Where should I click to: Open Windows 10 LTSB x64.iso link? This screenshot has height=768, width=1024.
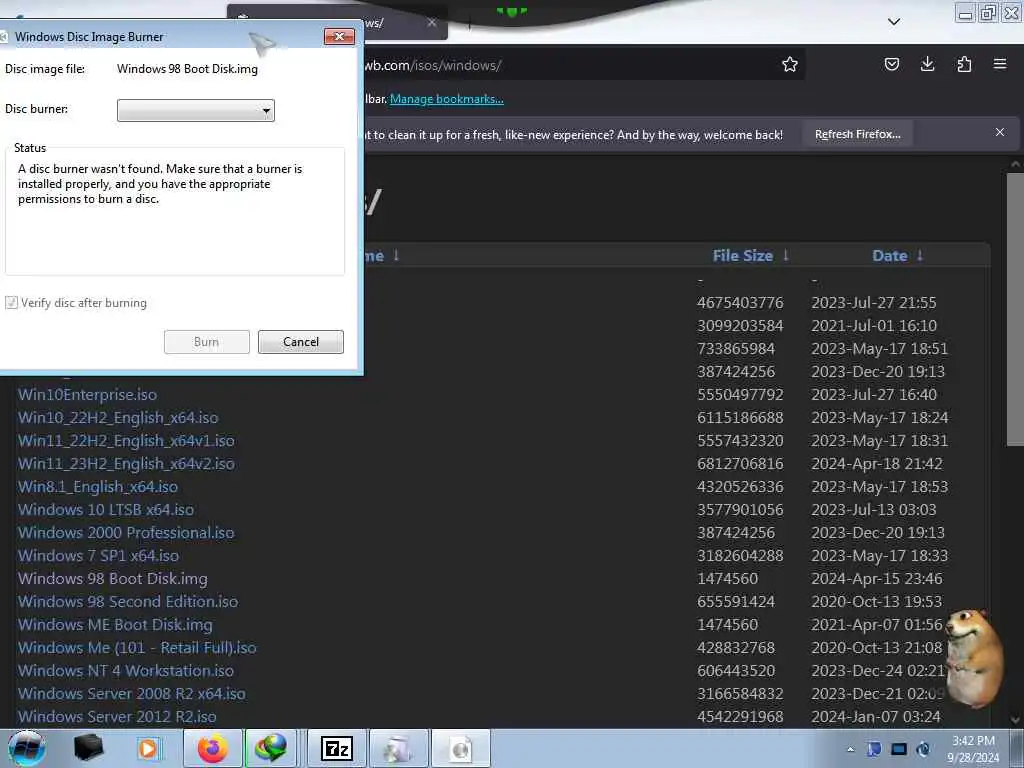105,509
